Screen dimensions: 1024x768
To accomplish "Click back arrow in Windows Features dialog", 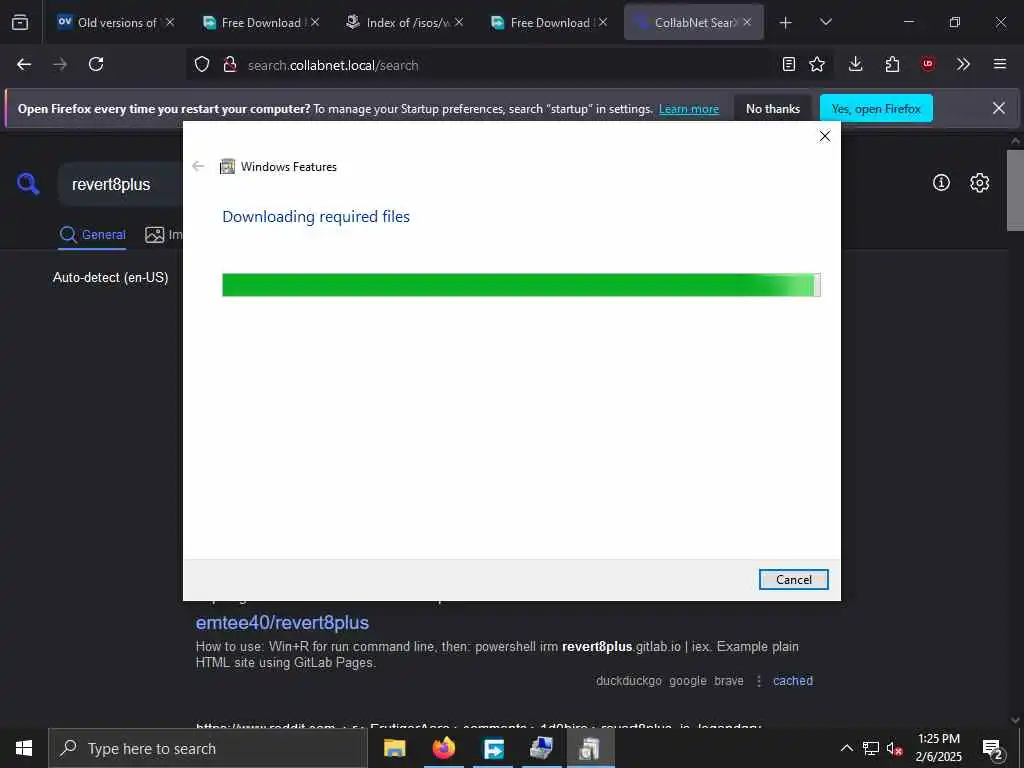I will [199, 167].
